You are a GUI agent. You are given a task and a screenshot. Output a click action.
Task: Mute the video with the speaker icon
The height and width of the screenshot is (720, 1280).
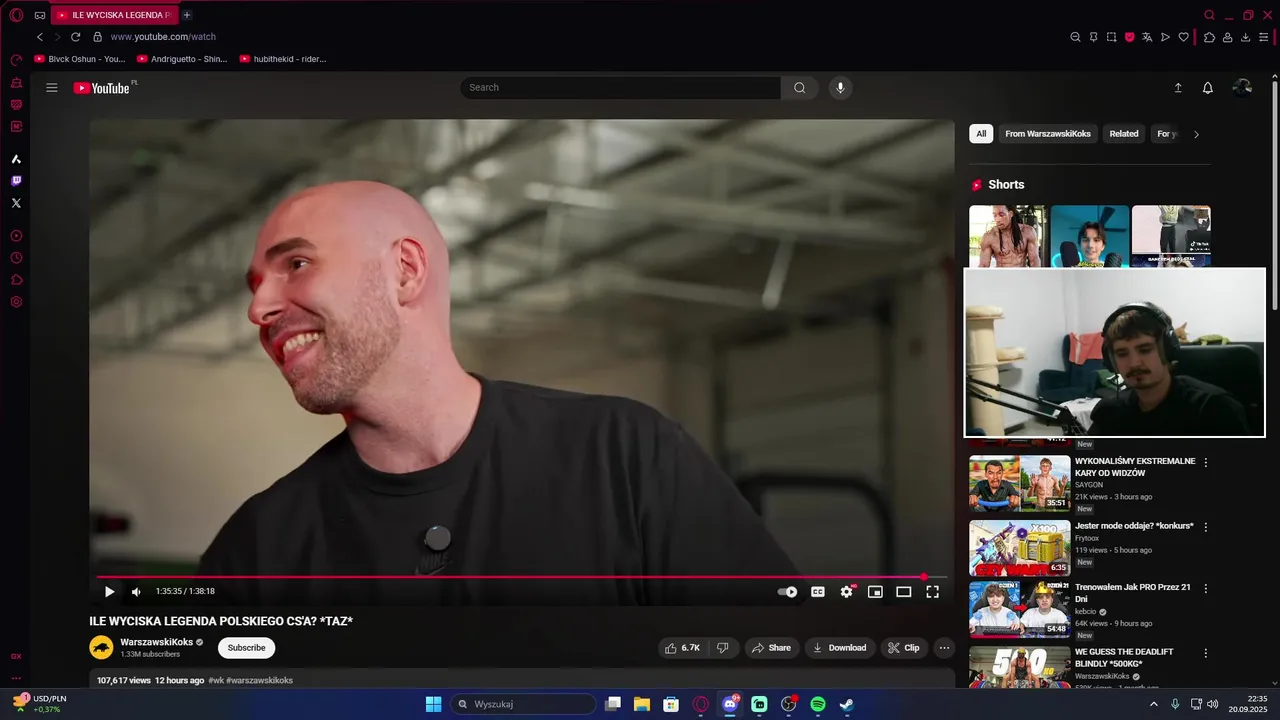(x=136, y=592)
